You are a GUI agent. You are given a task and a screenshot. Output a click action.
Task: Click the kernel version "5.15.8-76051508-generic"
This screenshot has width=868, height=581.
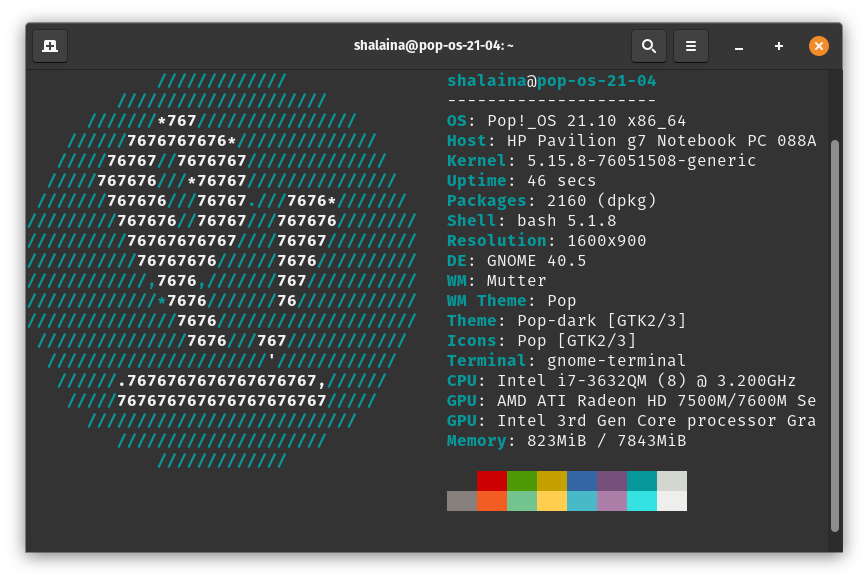(x=642, y=160)
